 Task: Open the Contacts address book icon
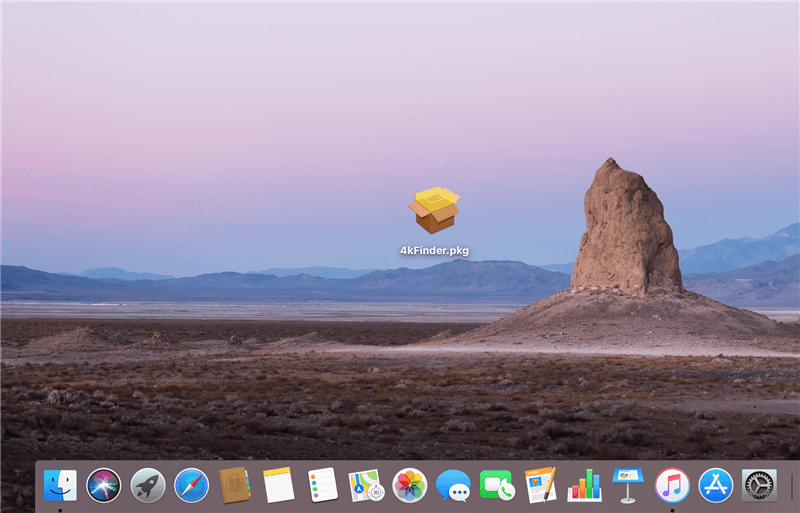click(x=235, y=485)
